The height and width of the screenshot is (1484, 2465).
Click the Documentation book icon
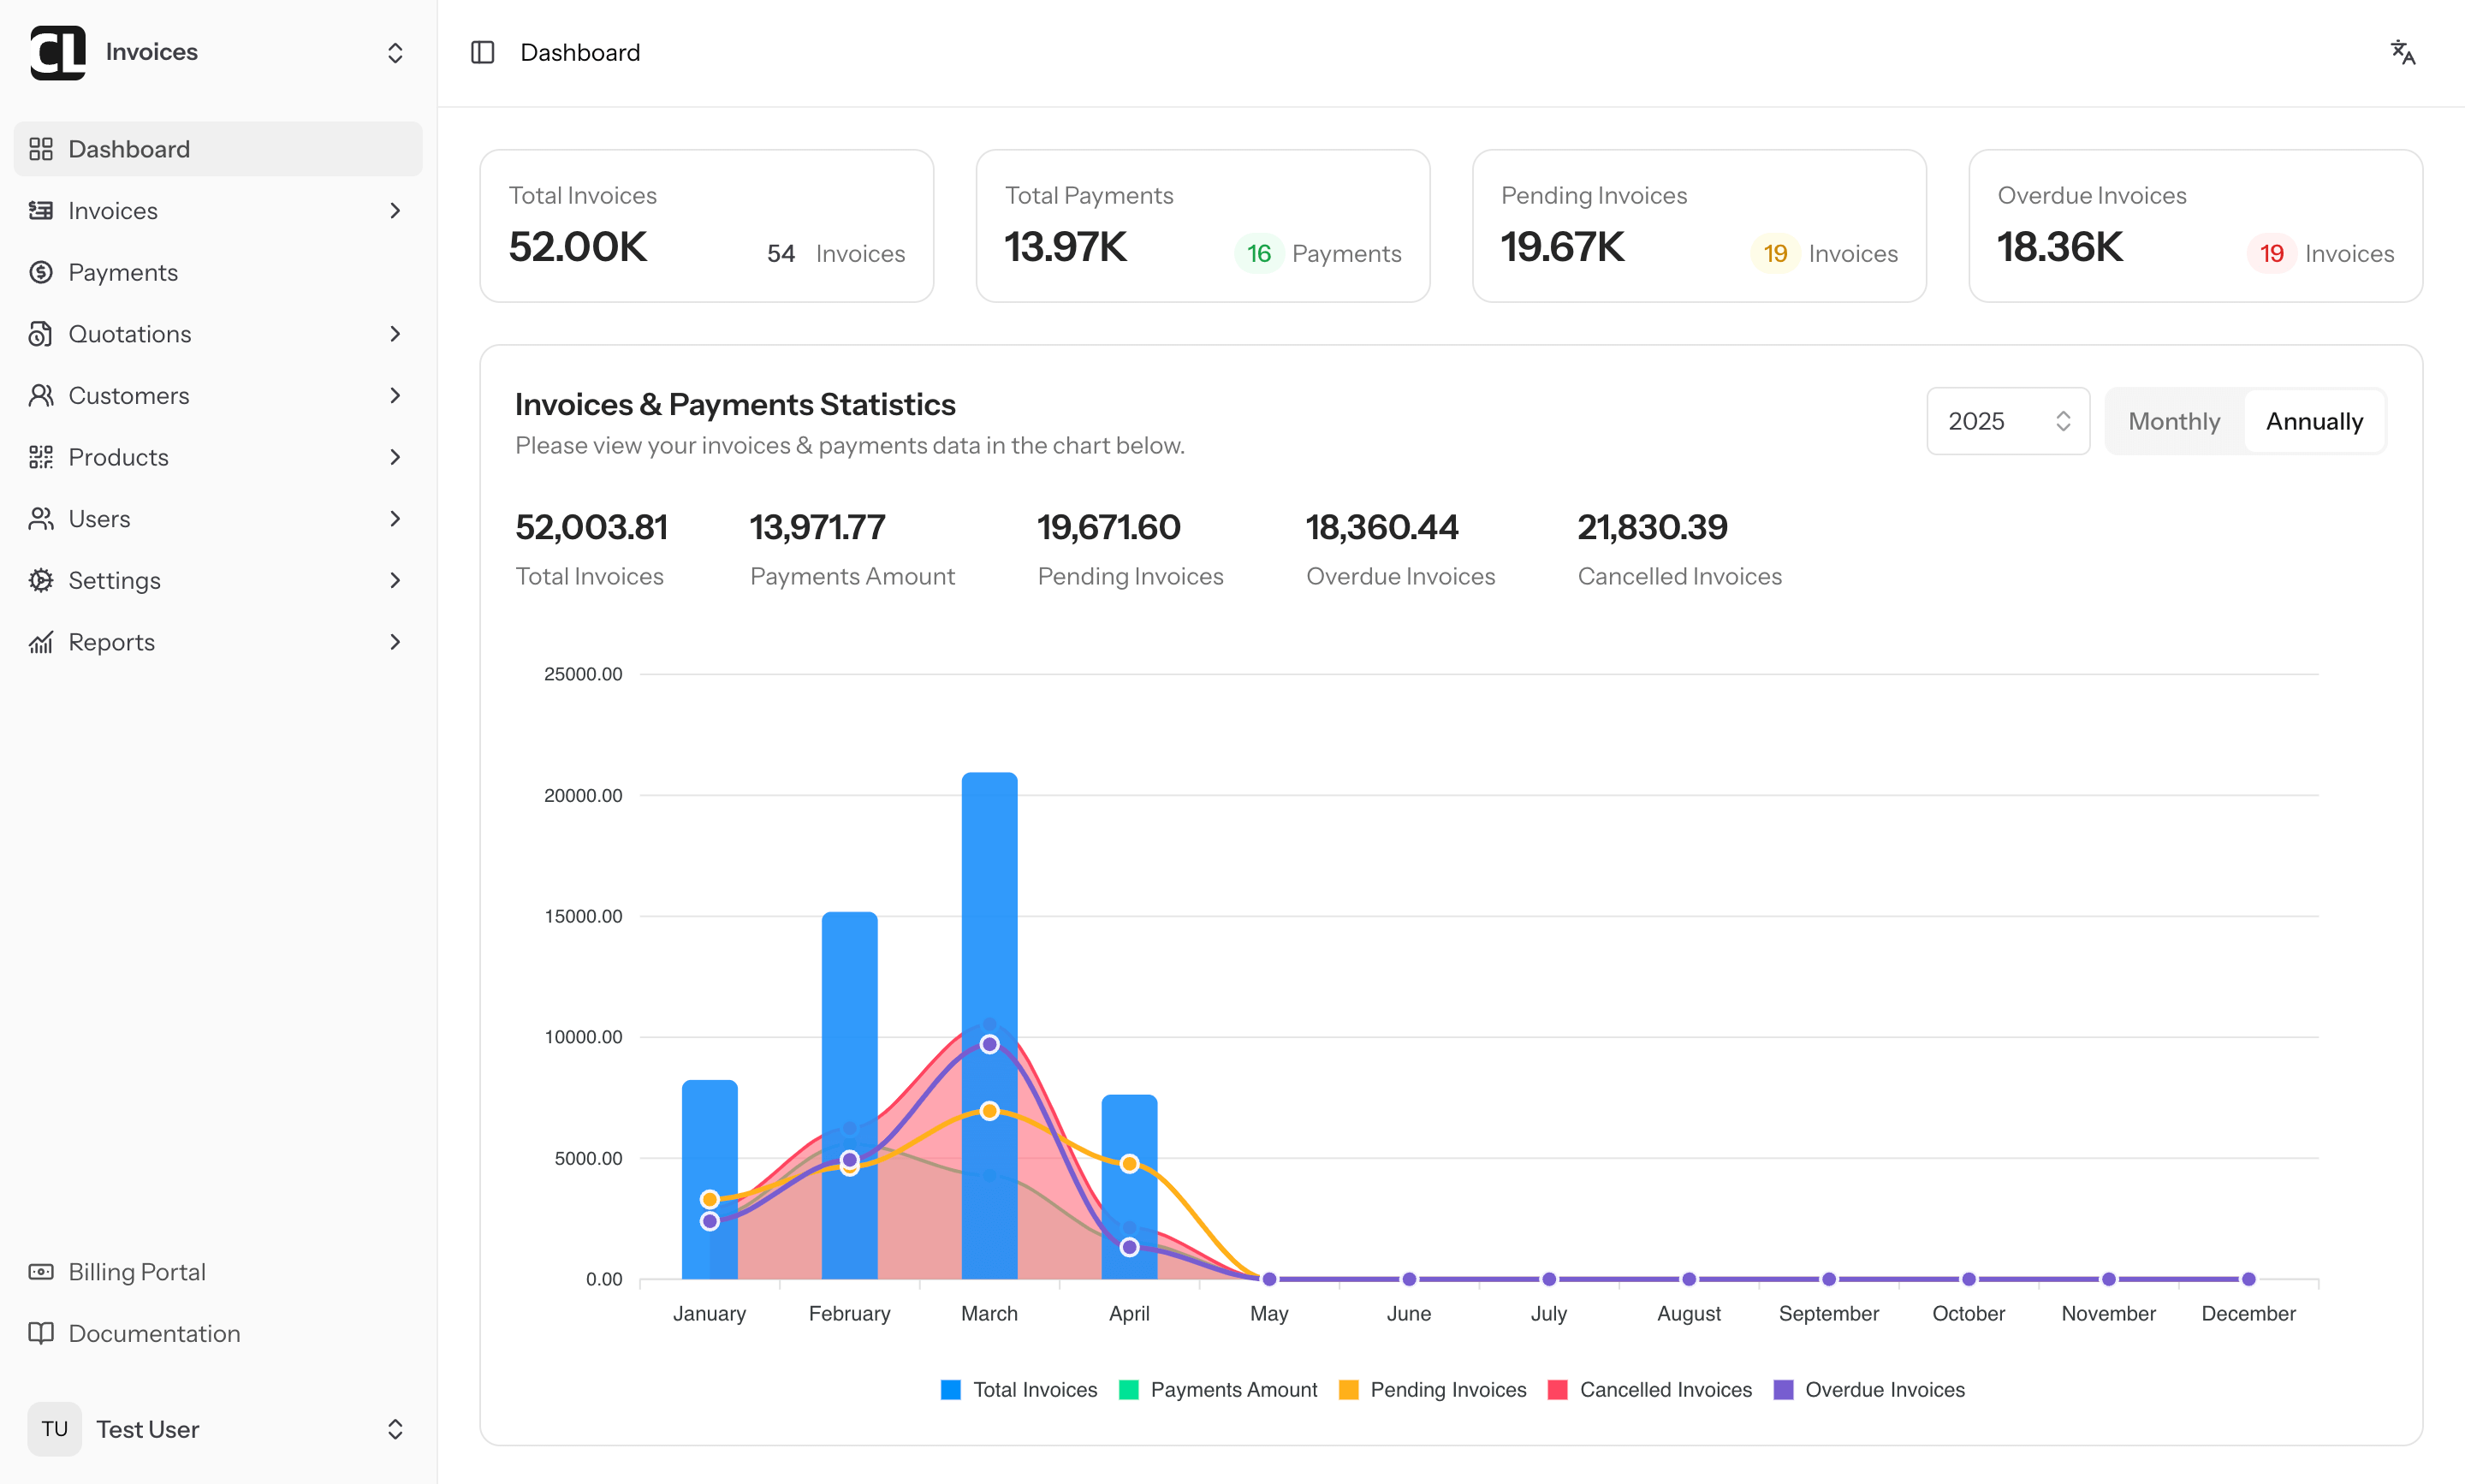(x=41, y=1333)
